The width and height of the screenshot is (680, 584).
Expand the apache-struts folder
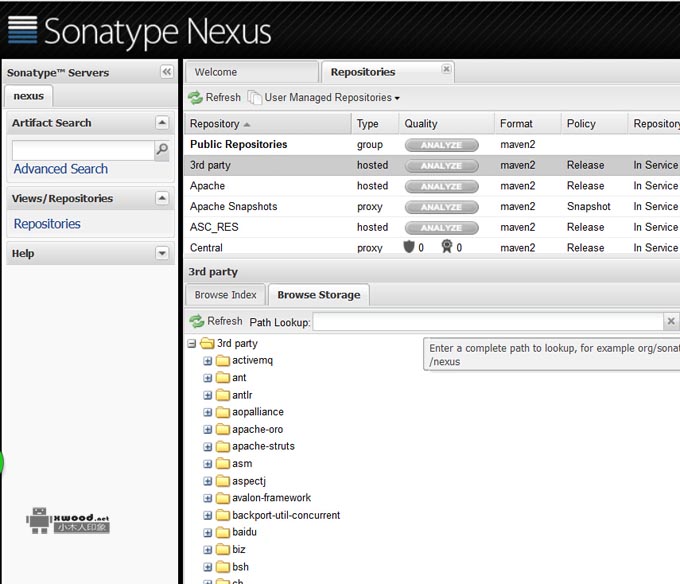click(208, 447)
